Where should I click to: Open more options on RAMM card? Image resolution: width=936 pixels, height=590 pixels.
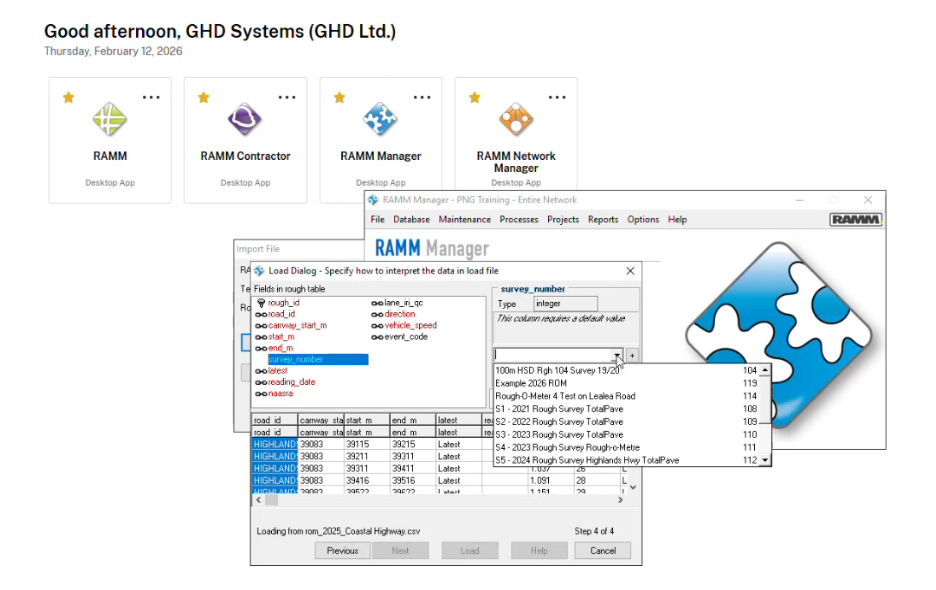(151, 97)
